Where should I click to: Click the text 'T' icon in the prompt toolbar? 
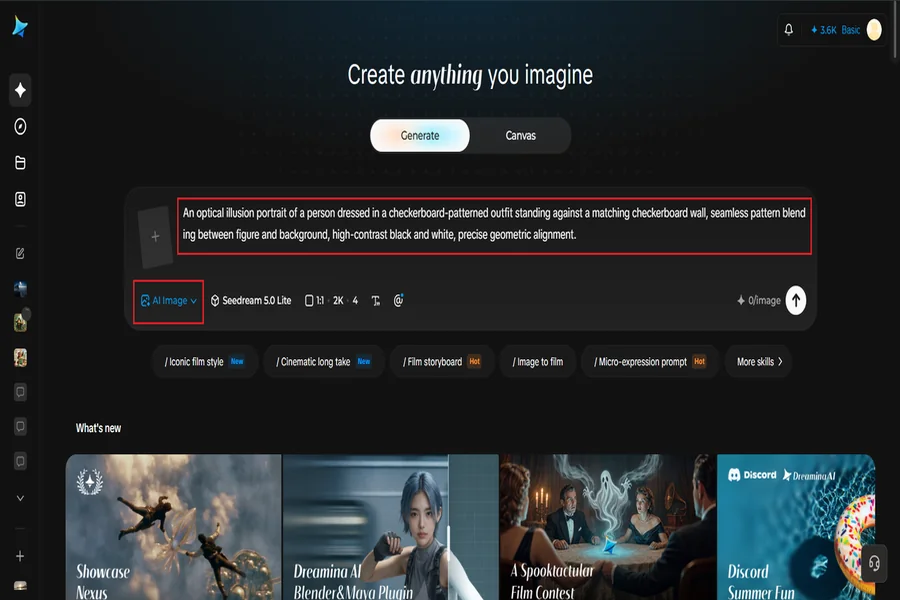coord(375,300)
